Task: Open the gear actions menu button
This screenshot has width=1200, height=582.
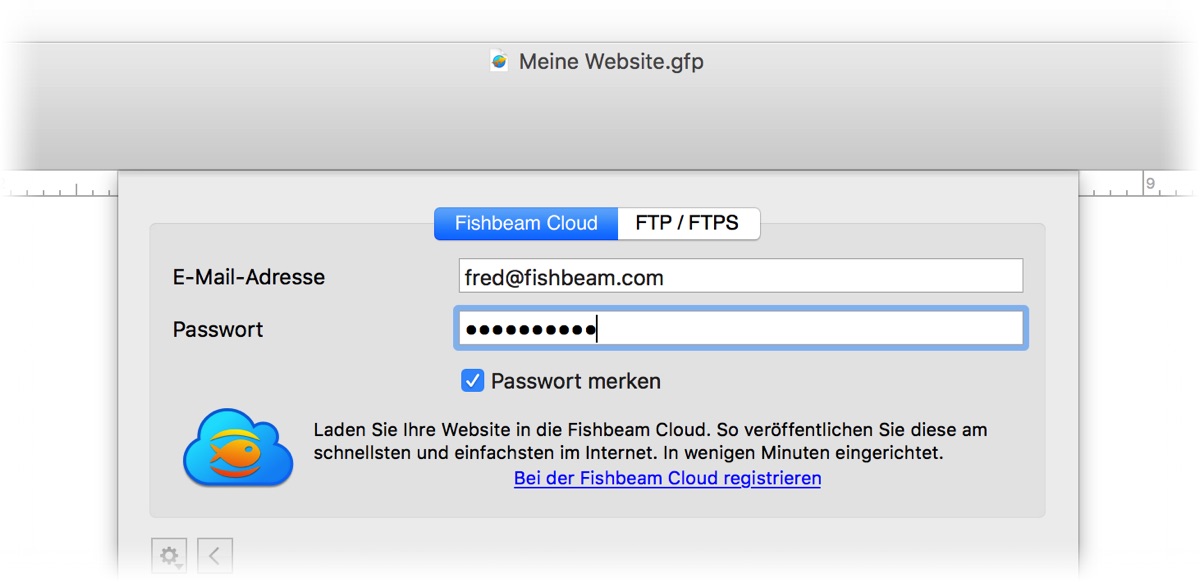Action: click(x=169, y=555)
